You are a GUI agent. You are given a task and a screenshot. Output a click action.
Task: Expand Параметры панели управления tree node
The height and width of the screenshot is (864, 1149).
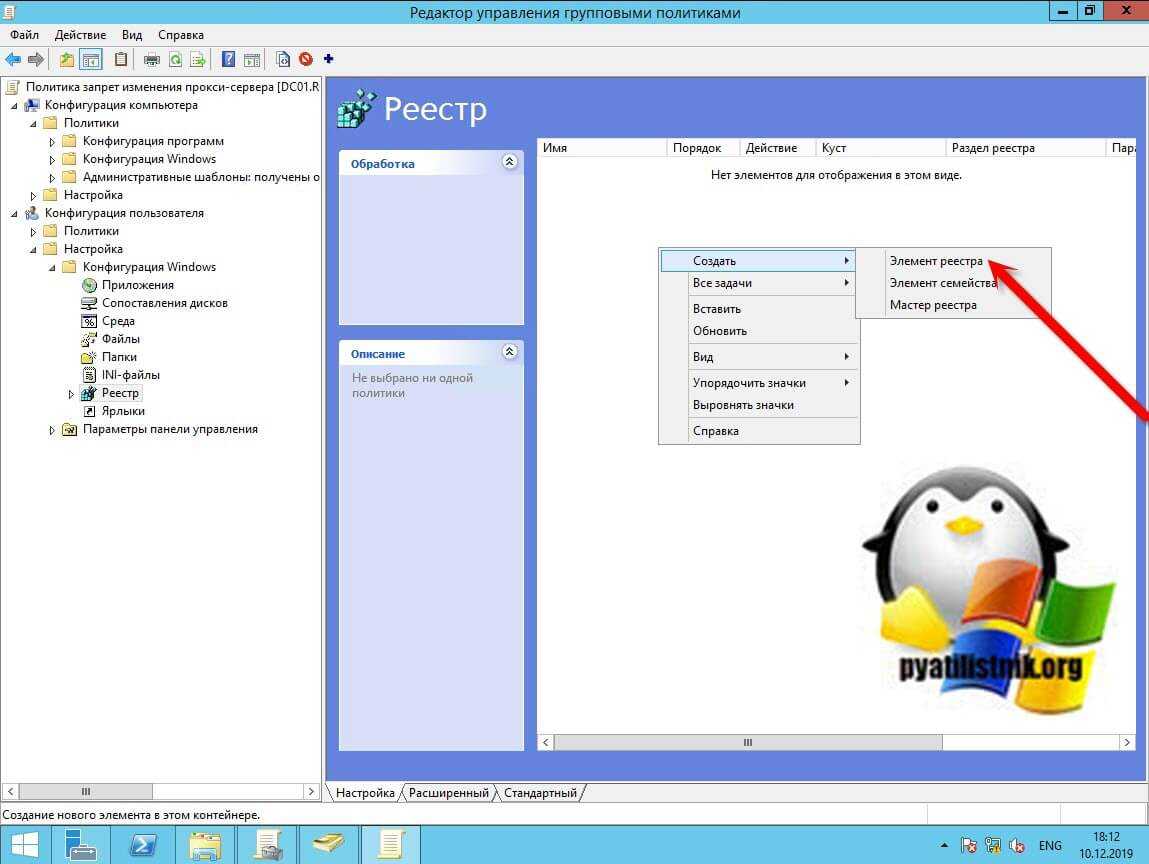[x=53, y=430]
